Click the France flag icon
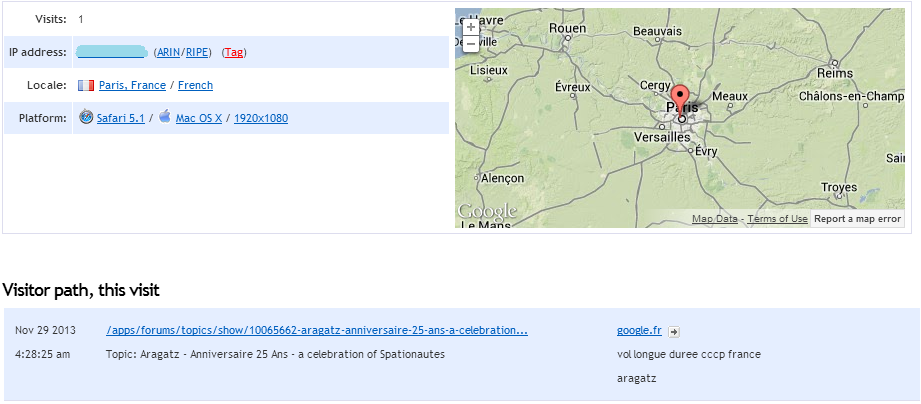The height and width of the screenshot is (404, 921). pos(86,85)
